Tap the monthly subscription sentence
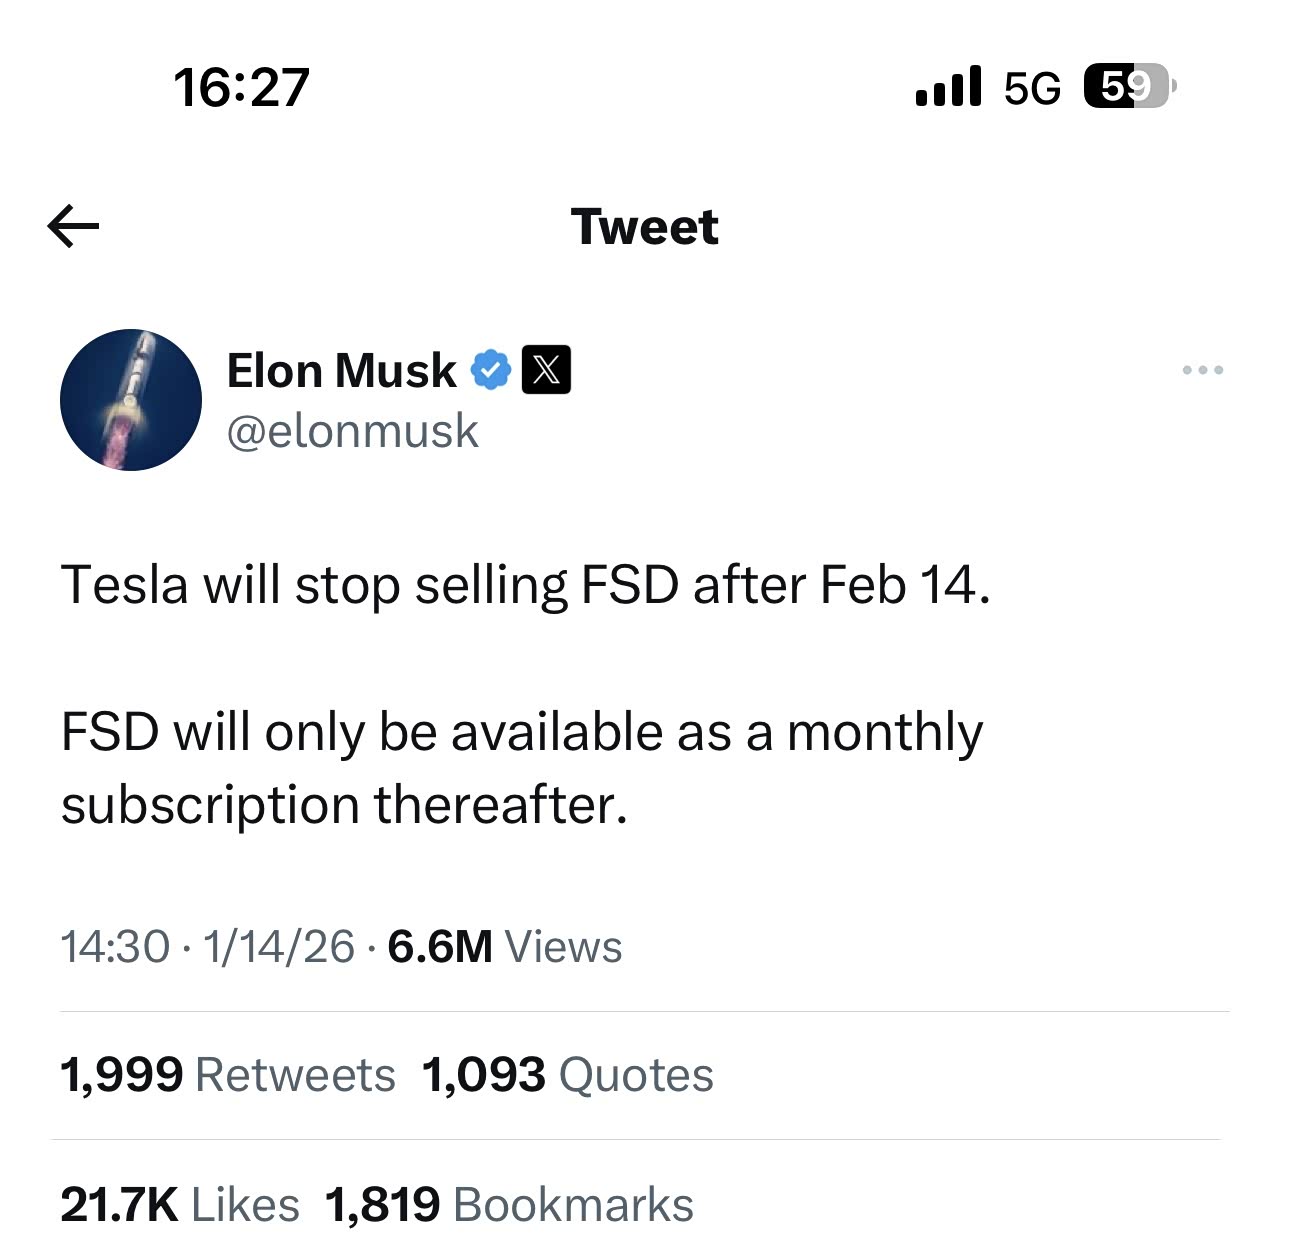This screenshot has width=1290, height=1253. [x=520, y=767]
